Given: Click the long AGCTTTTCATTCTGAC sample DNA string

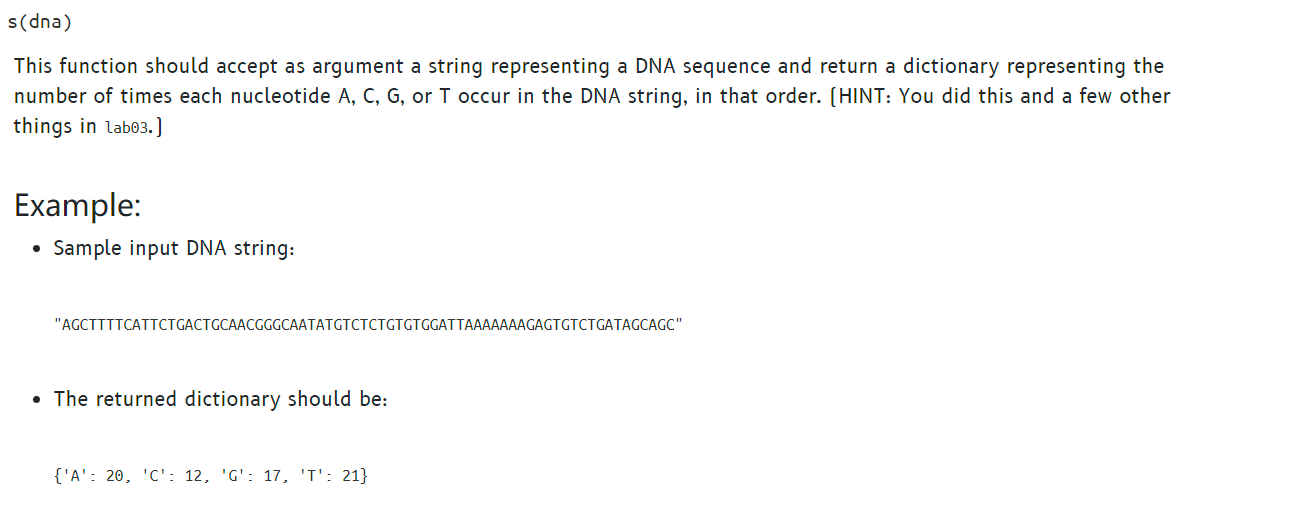Looking at the screenshot, I should (368, 325).
